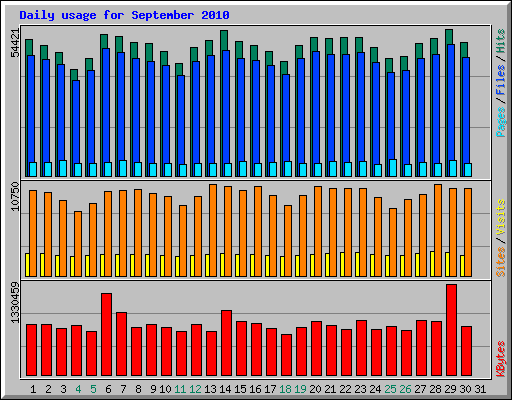The width and height of the screenshot is (512, 400).
Task: Select day label 8 on the x-axis
Action: click(138, 389)
